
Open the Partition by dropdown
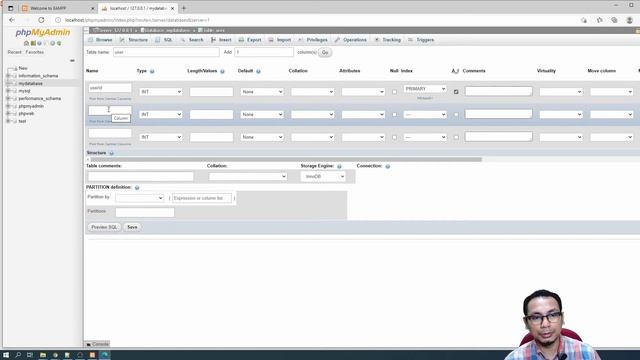coord(139,198)
